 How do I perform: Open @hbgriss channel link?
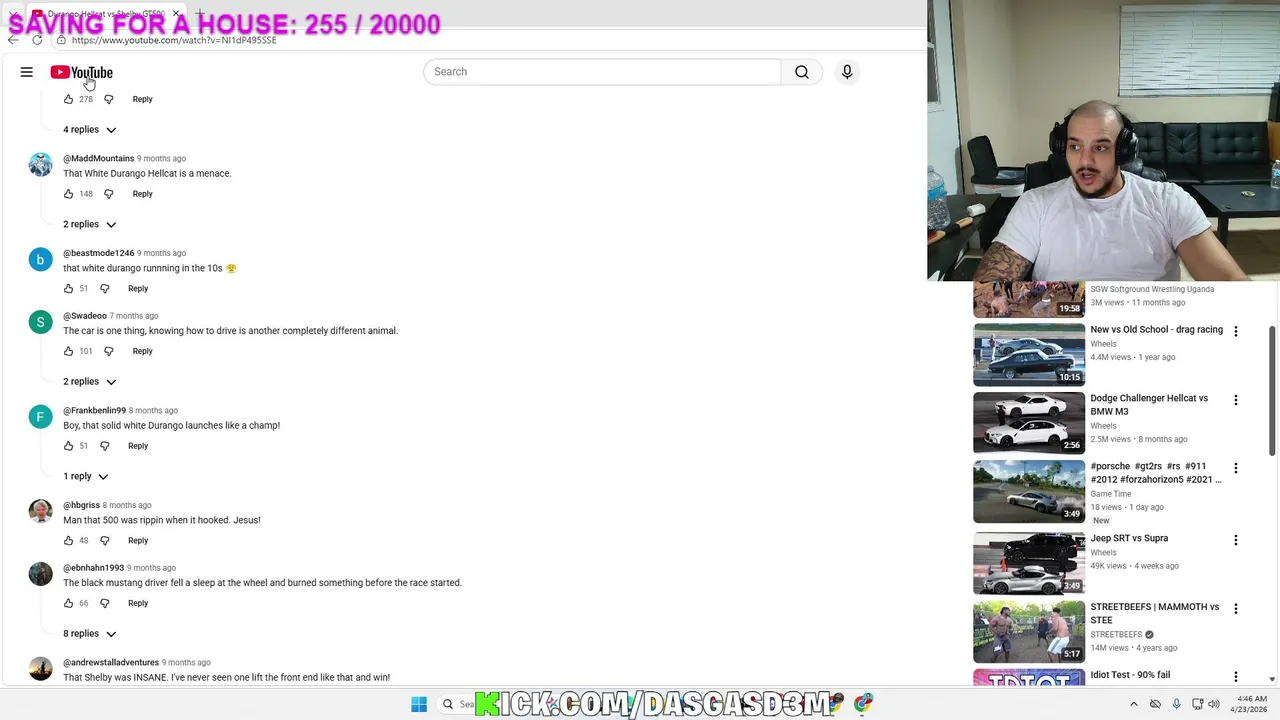click(81, 505)
